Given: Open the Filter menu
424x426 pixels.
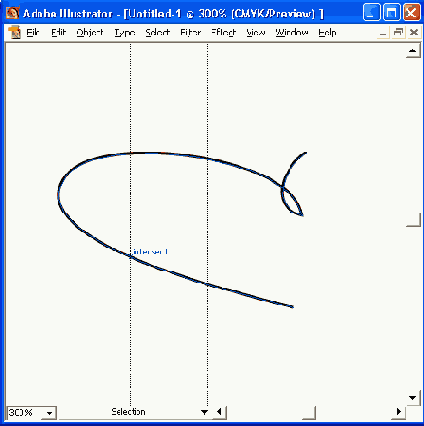Looking at the screenshot, I should [190, 33].
